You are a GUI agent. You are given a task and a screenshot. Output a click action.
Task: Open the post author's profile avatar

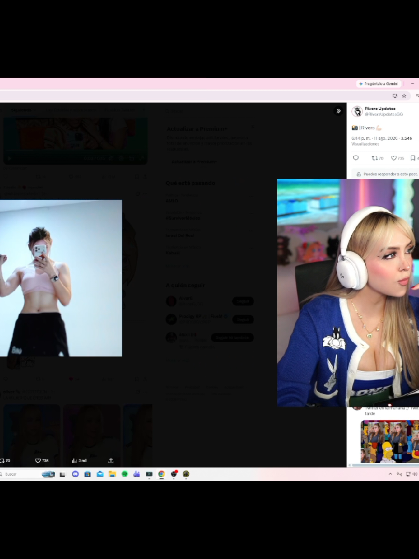point(357,111)
